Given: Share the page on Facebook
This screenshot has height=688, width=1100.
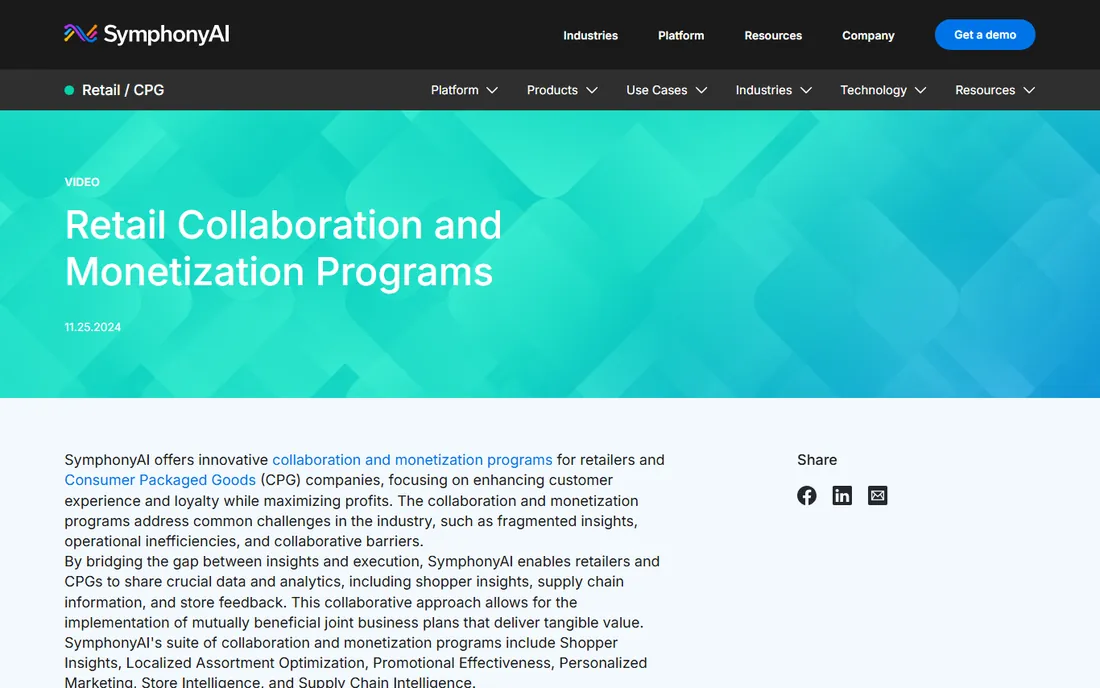Looking at the screenshot, I should pos(807,496).
